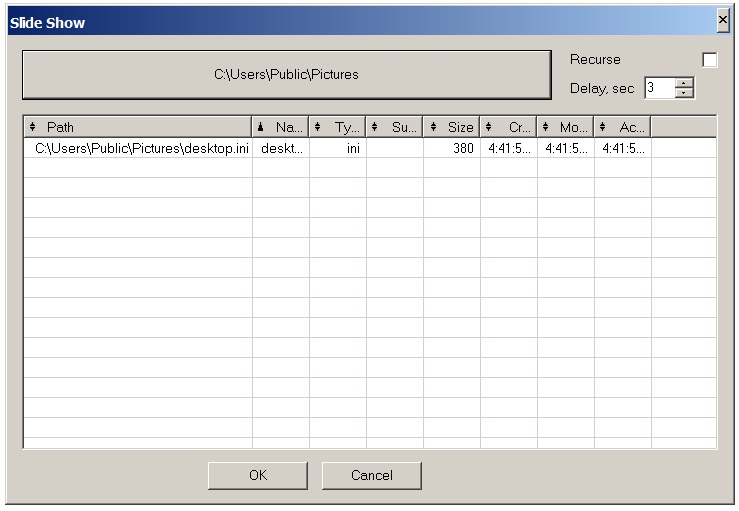
Task: Sort by the Mo... (Modified) column header
Action: click(x=566, y=127)
